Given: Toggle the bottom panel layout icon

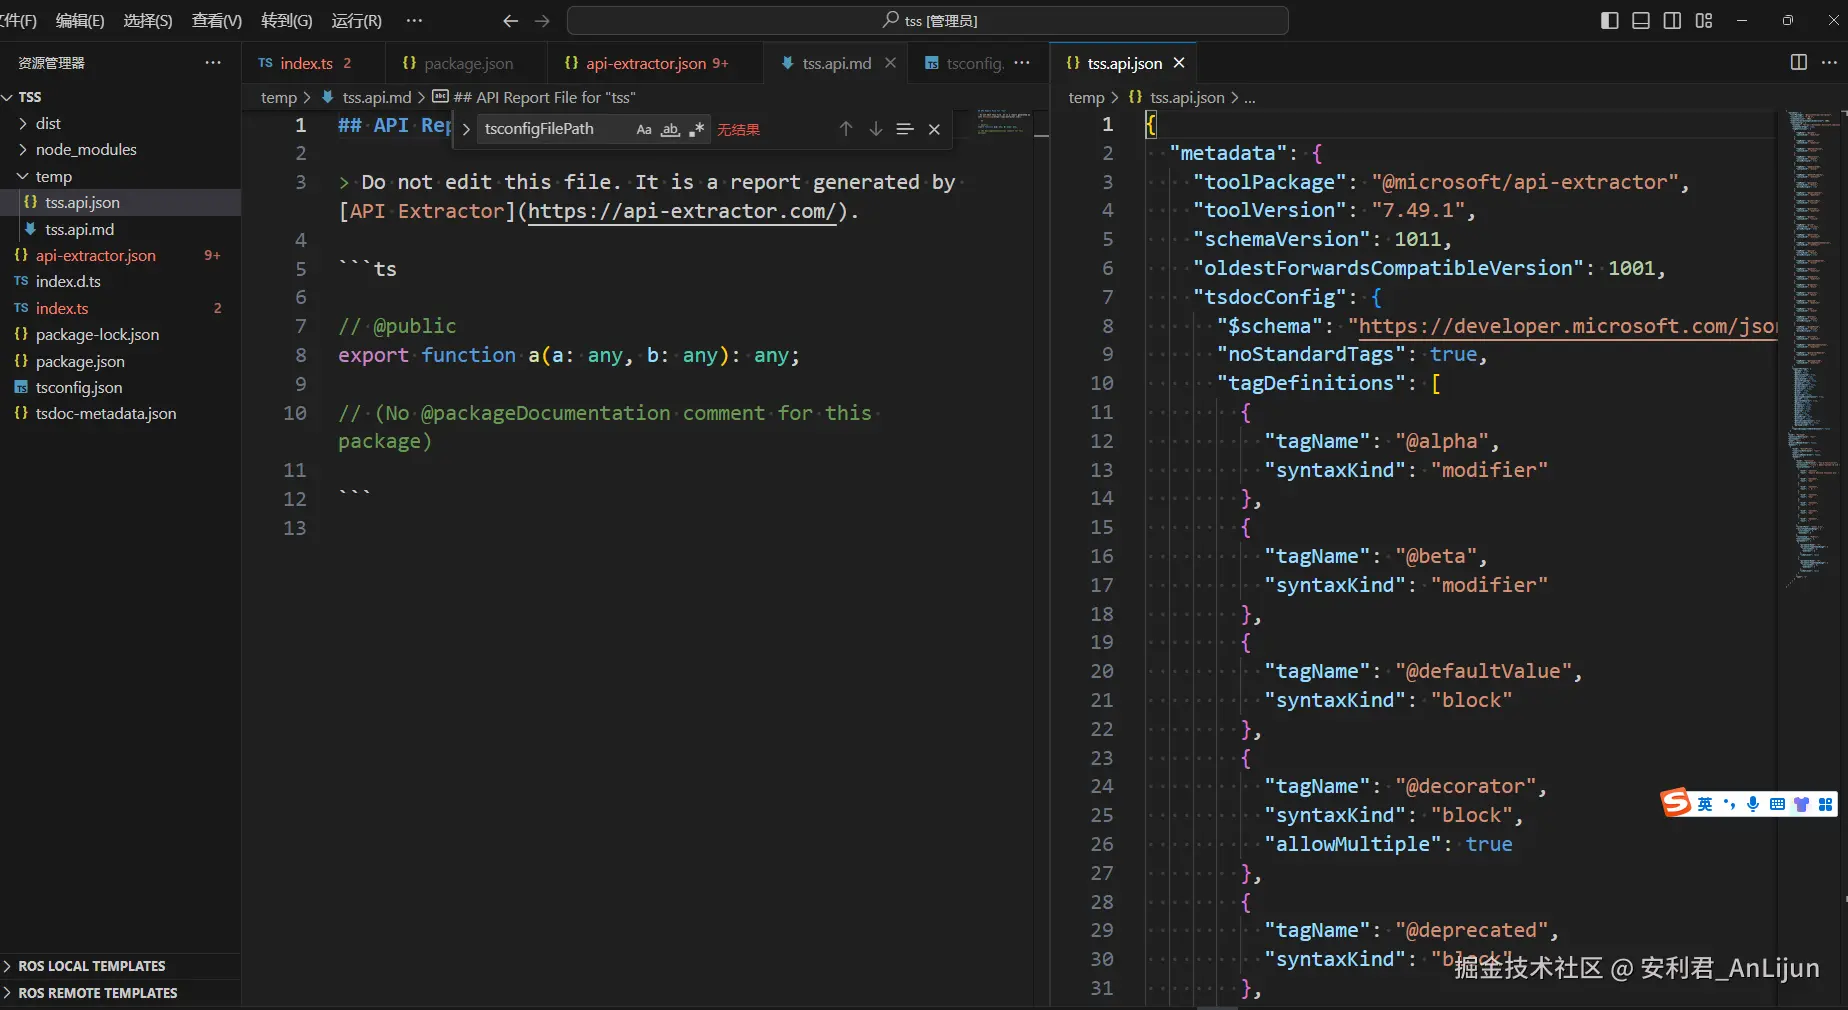Looking at the screenshot, I should click(1641, 21).
